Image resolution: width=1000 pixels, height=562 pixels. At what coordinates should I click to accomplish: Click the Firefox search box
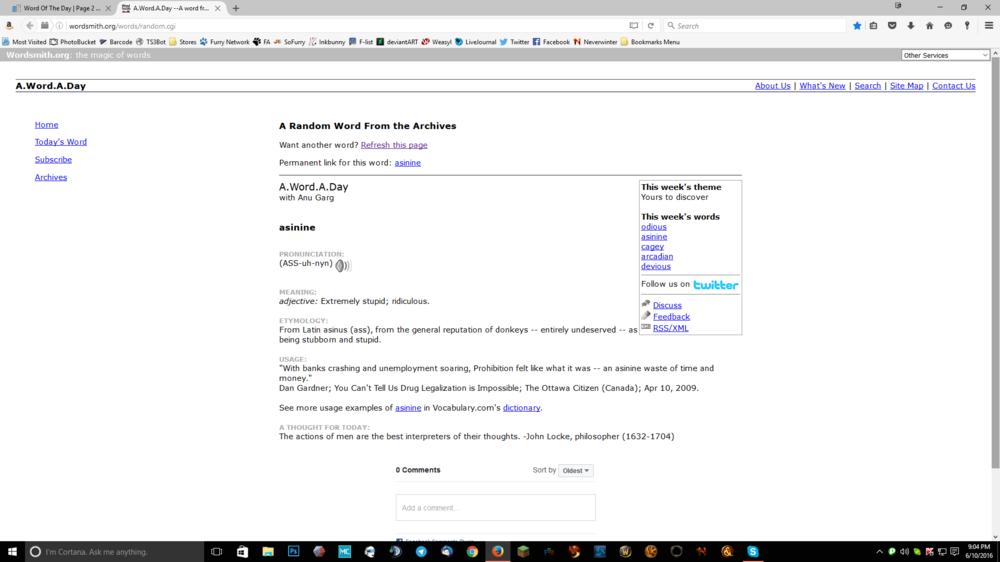(x=755, y=26)
